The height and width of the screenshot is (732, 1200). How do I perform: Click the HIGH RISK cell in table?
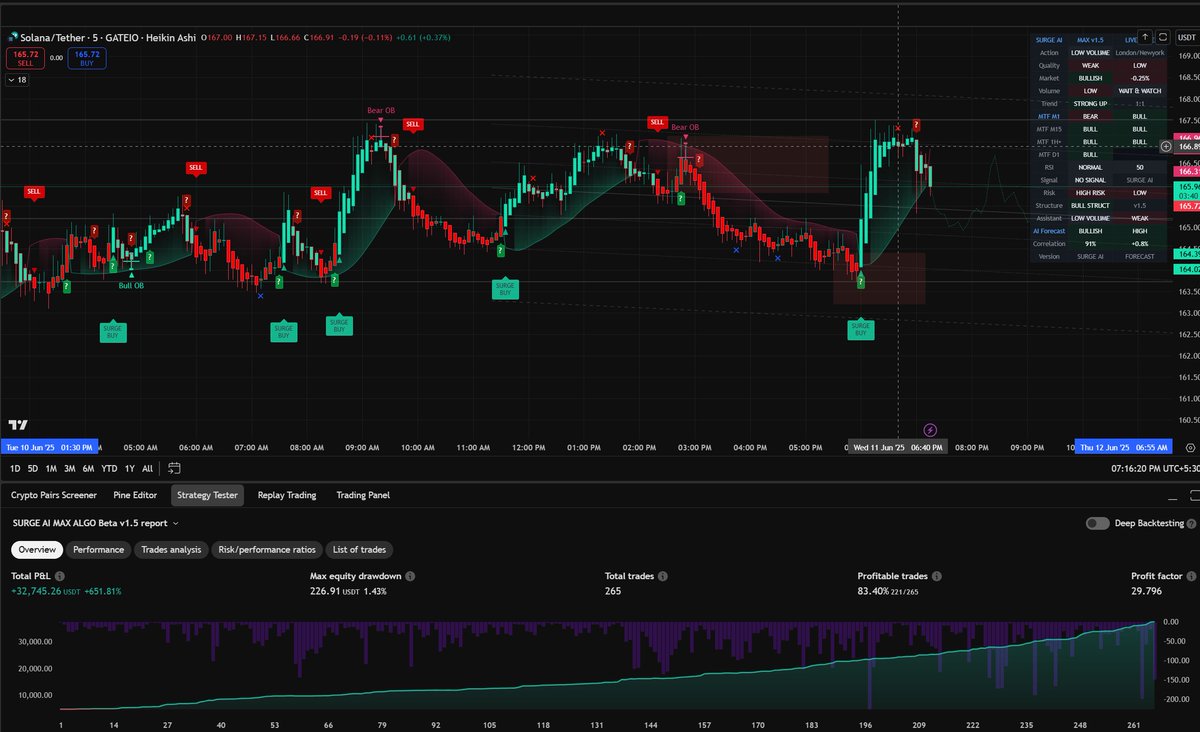(1090, 192)
